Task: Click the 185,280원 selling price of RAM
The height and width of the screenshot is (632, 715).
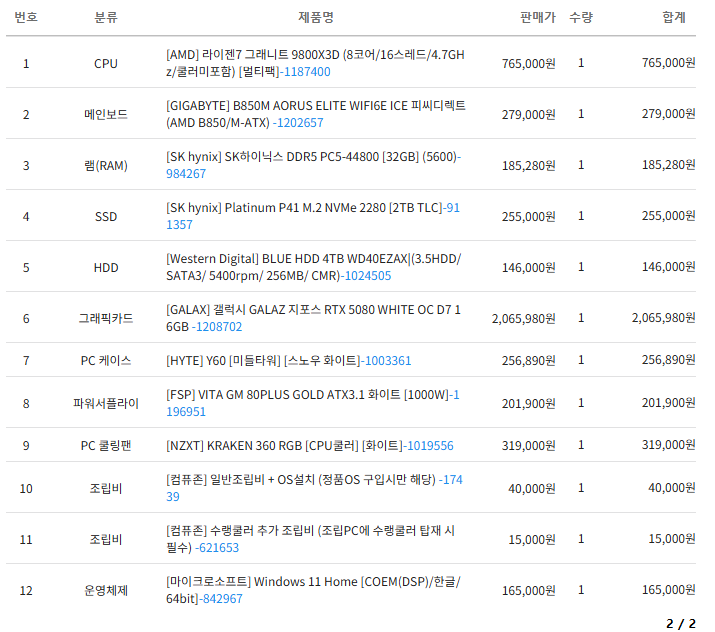Action: pyautogui.click(x=528, y=166)
